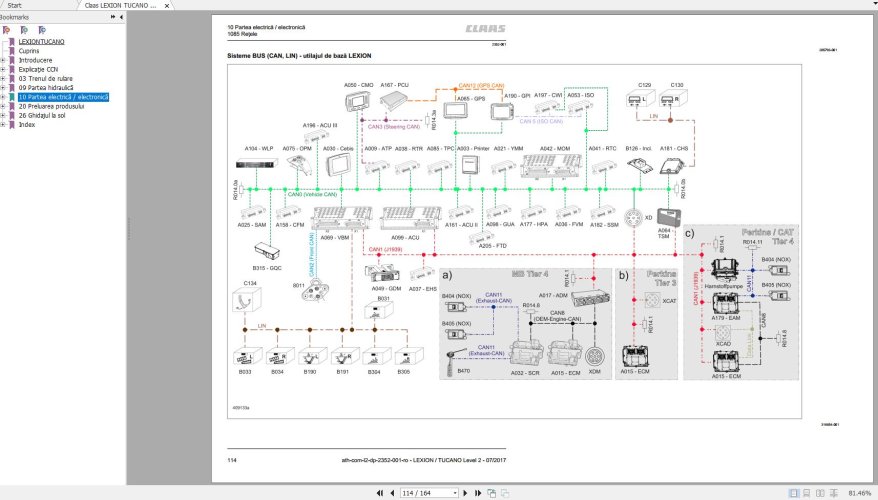
Task: Go to the next page
Action: 465,493
